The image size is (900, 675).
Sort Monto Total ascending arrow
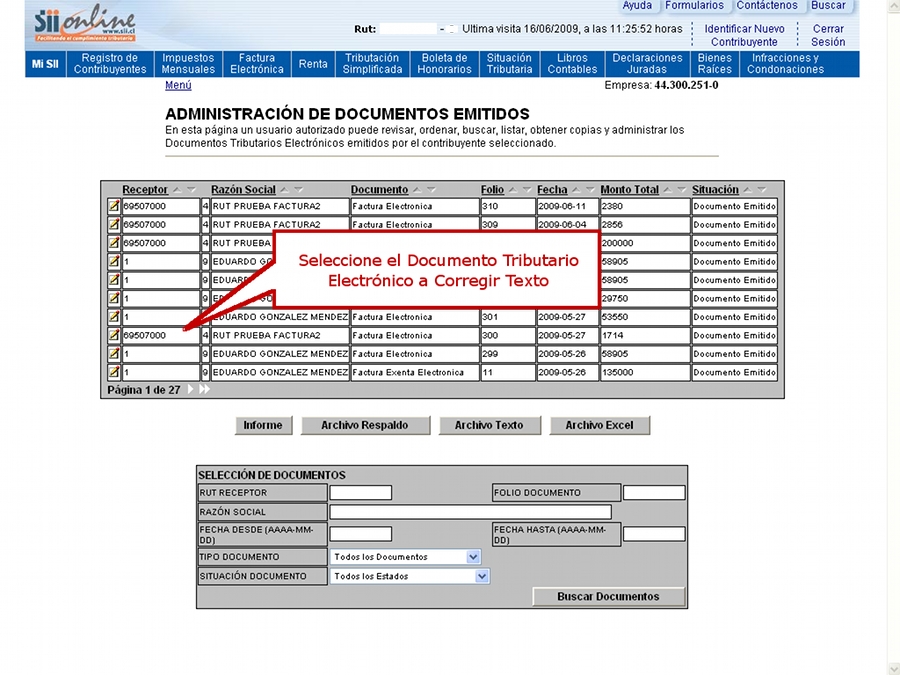pyautogui.click(x=668, y=189)
